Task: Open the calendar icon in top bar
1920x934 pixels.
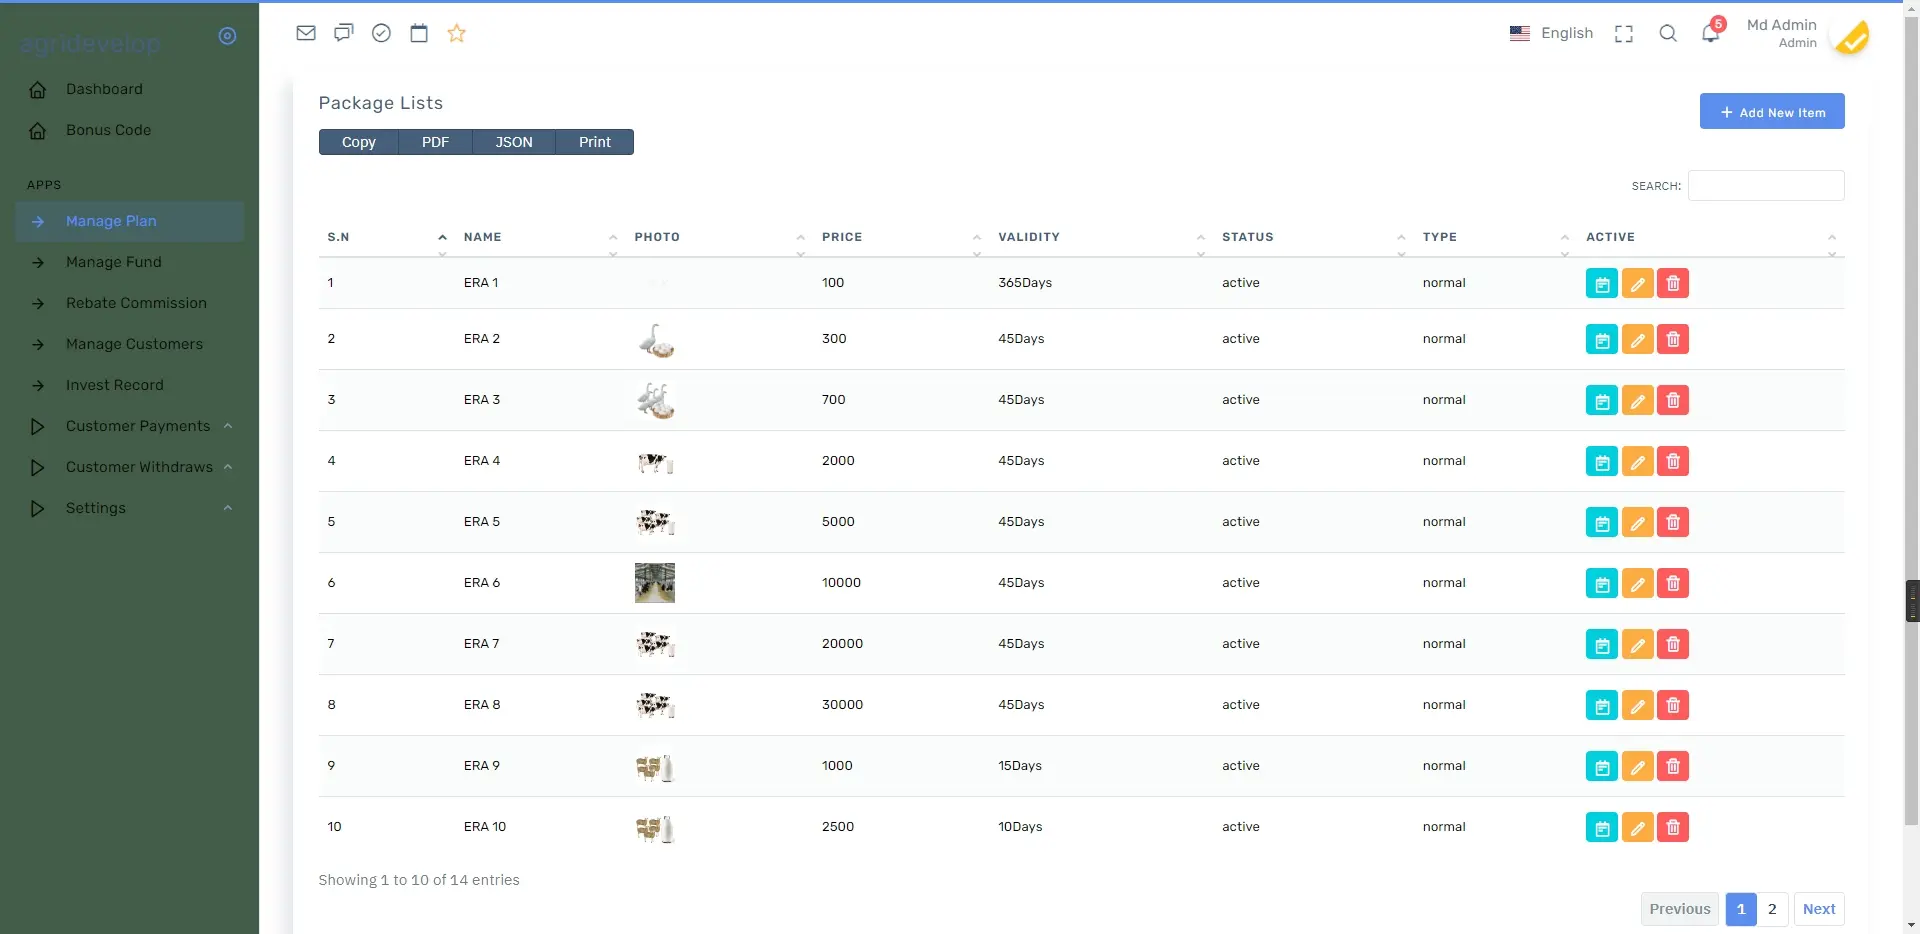Action: (x=419, y=33)
